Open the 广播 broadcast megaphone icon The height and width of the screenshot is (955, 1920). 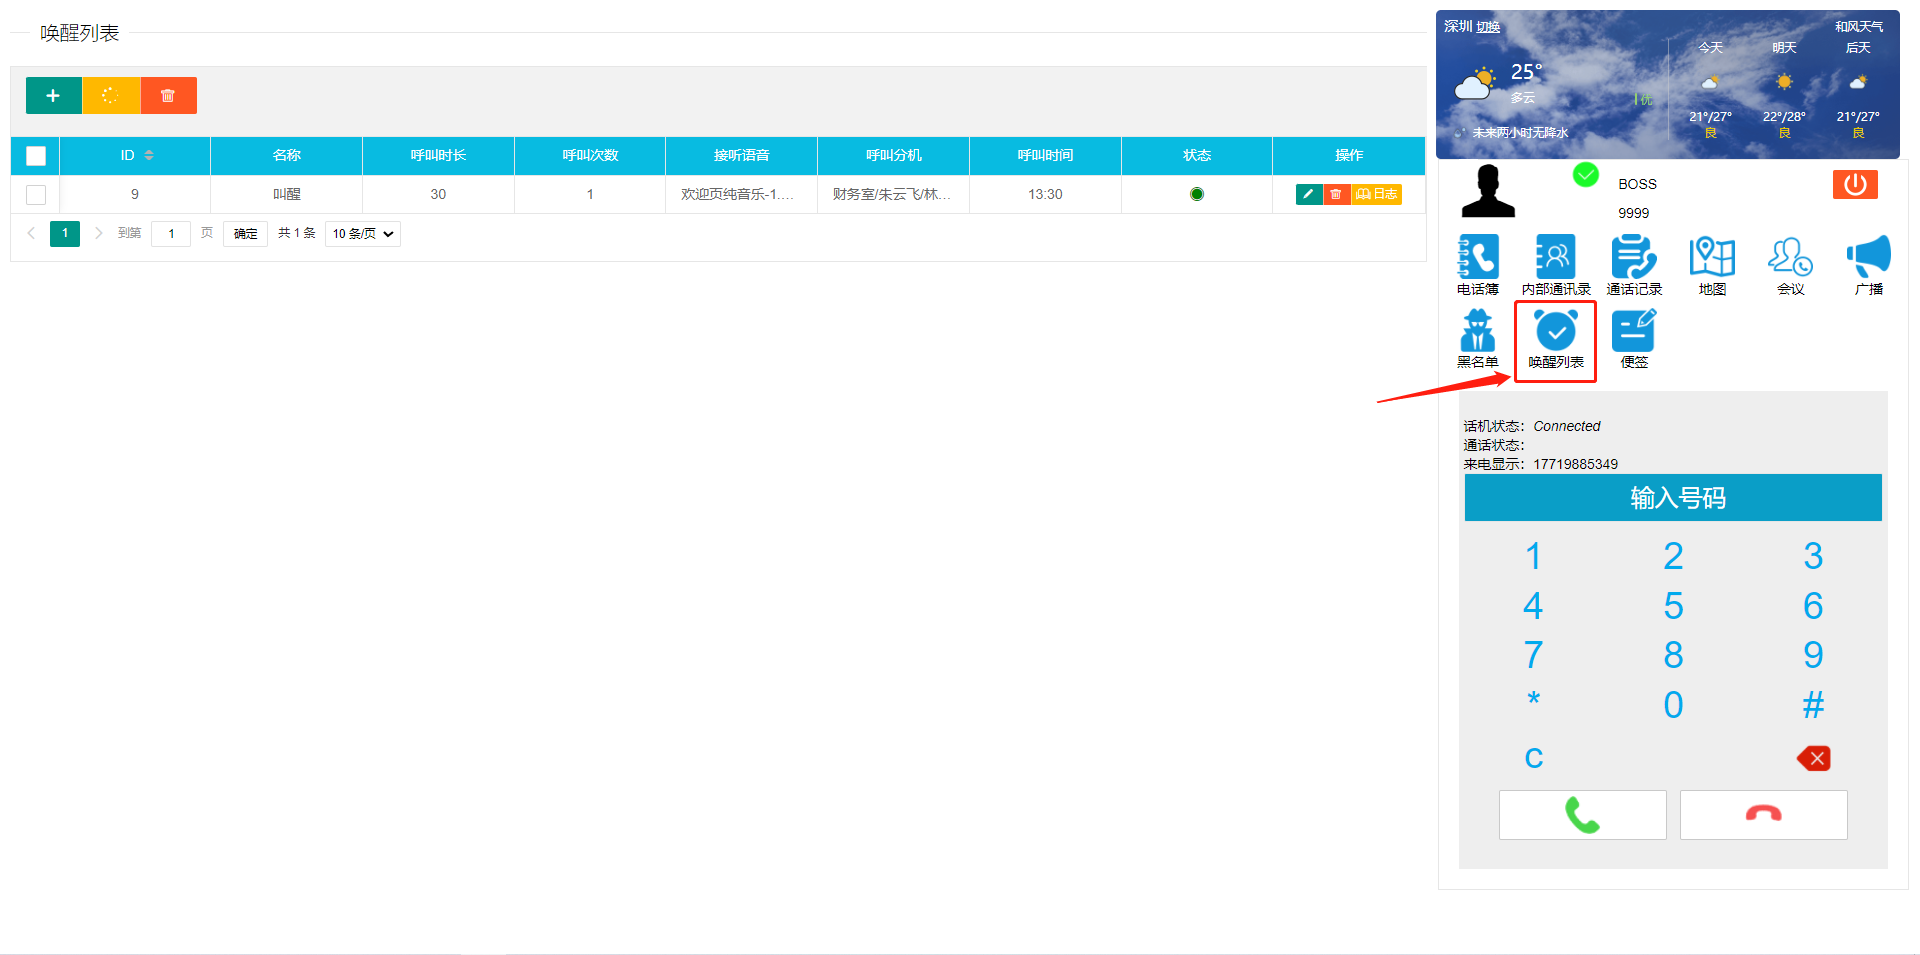click(1868, 258)
